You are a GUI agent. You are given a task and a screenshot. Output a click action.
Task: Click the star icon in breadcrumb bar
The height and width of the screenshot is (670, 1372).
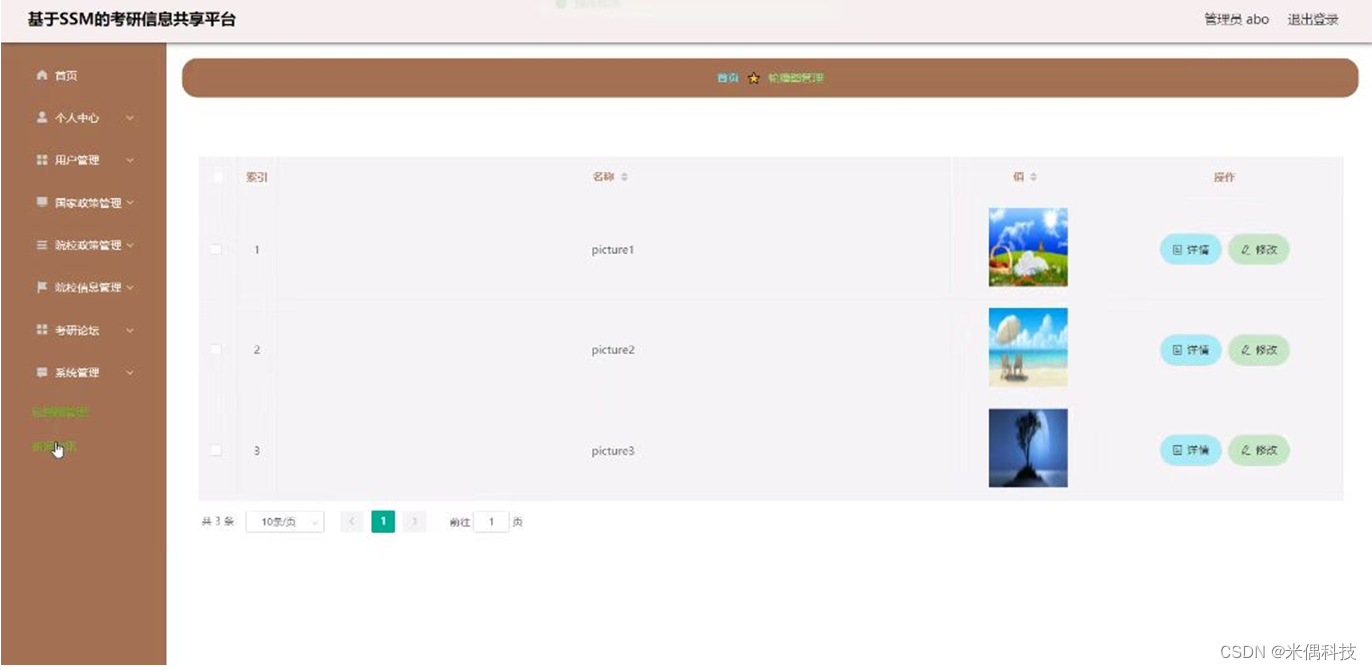click(754, 78)
